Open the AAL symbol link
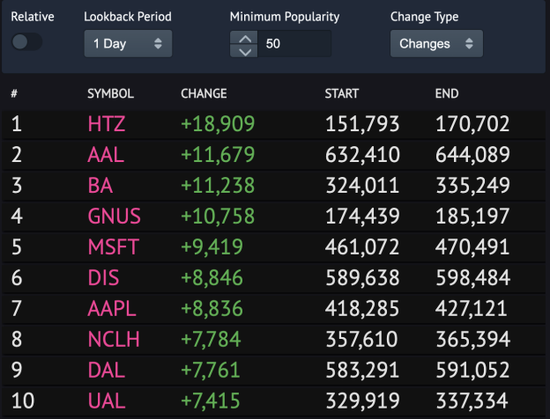The height and width of the screenshot is (419, 550). [106, 155]
